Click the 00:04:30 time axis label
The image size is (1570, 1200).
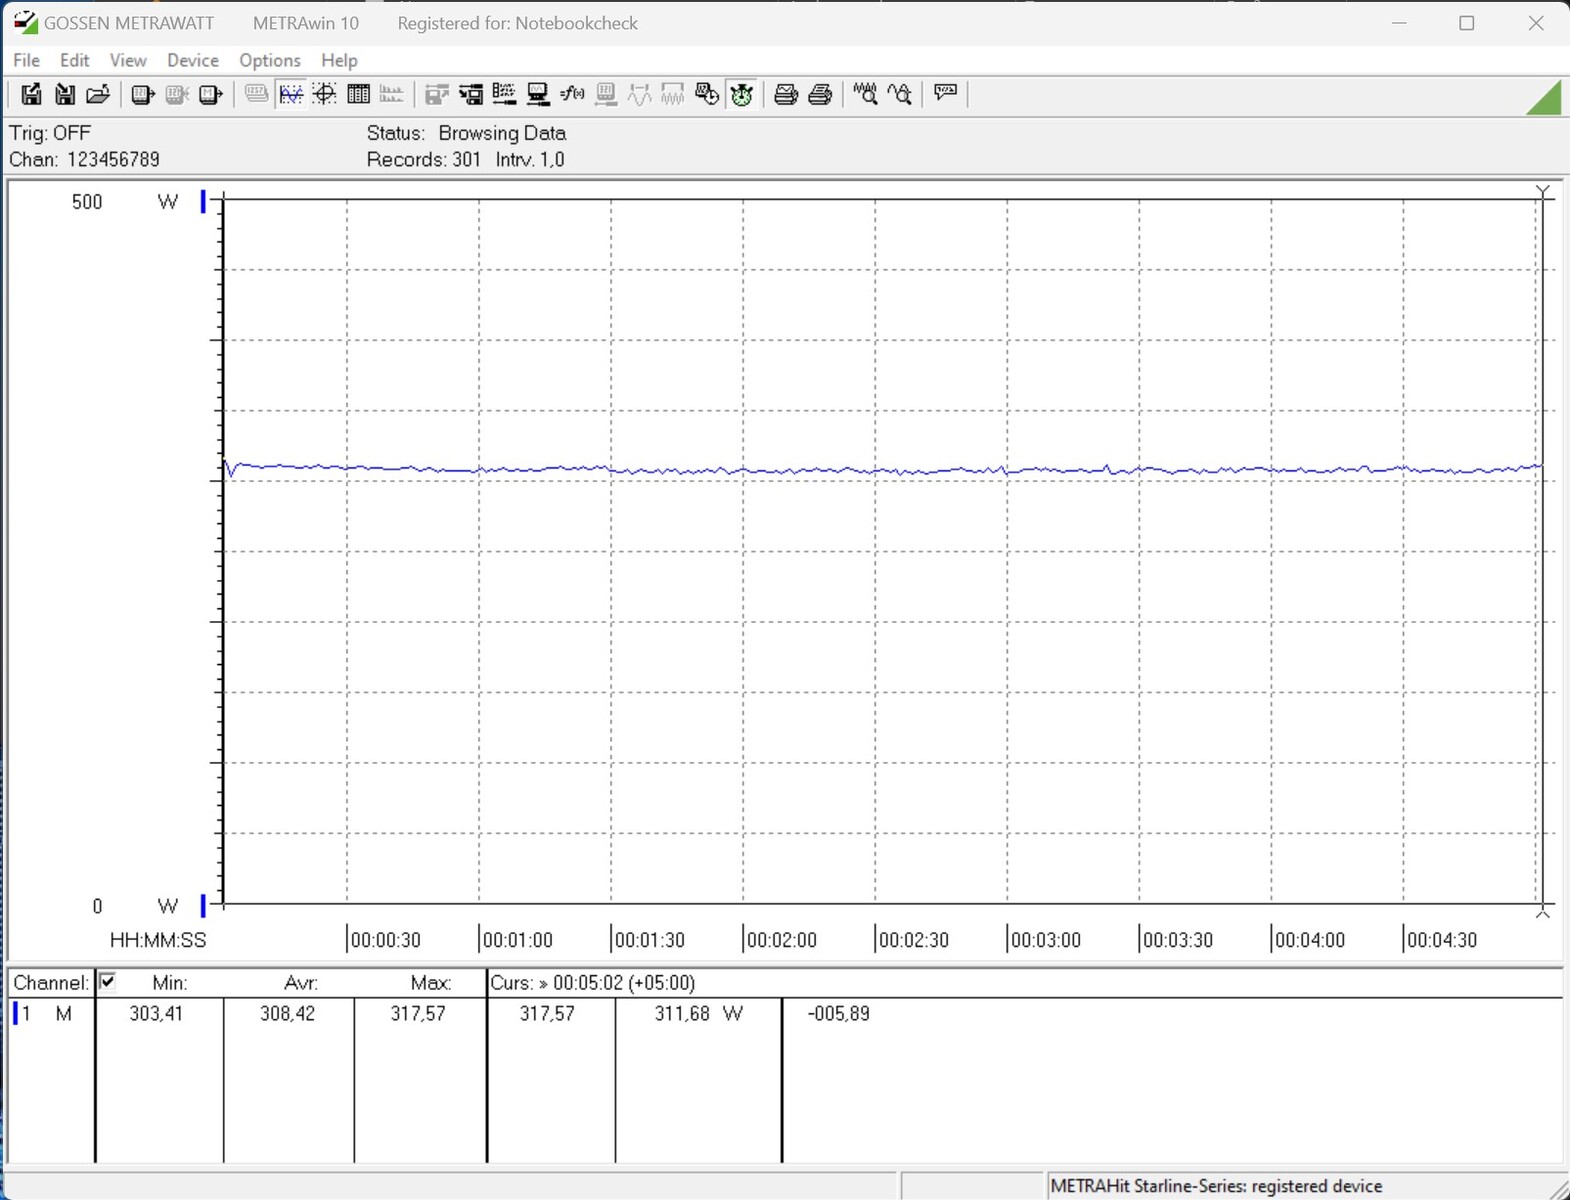point(1442,940)
